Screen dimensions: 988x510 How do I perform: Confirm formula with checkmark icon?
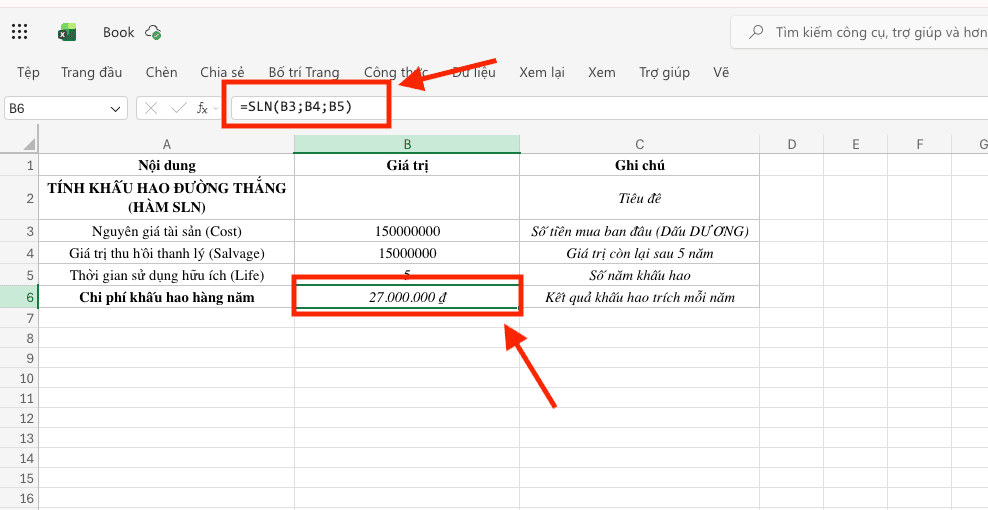coord(179,108)
